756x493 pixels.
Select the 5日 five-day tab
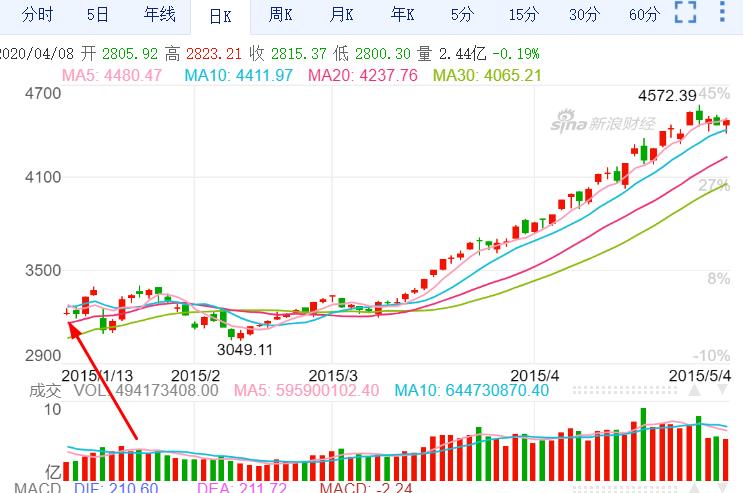(x=98, y=14)
